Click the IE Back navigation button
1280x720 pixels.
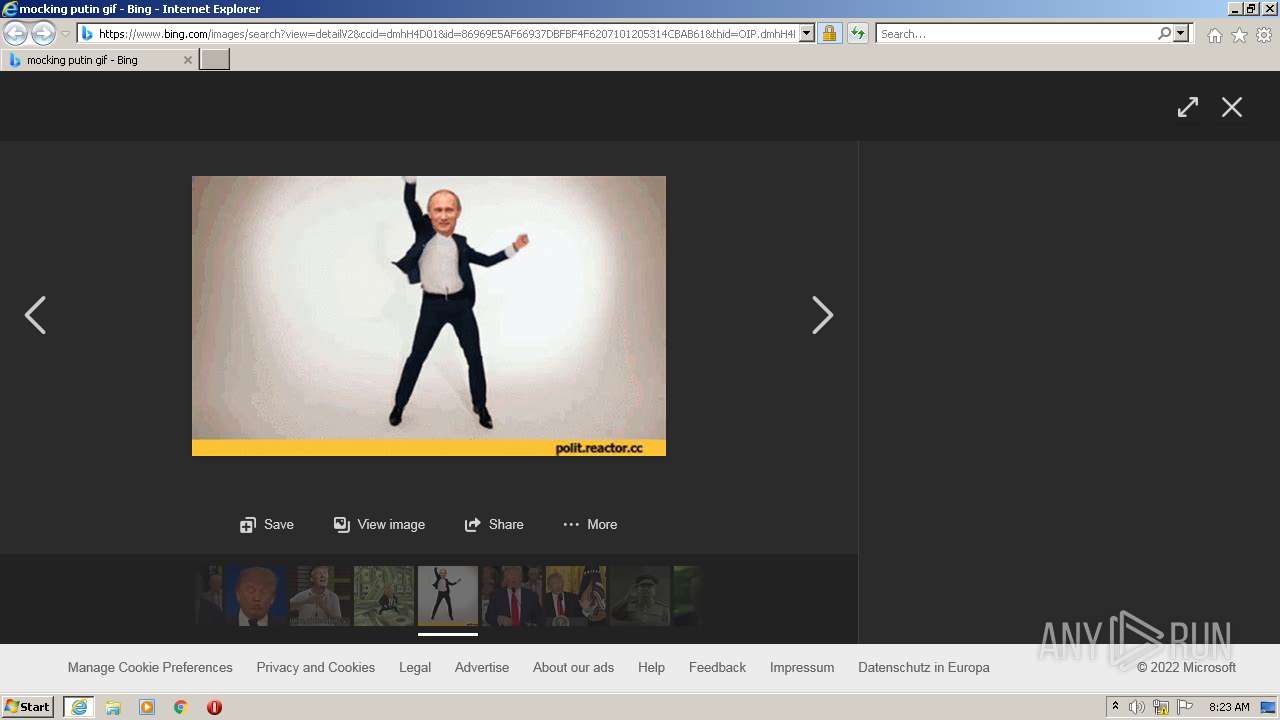pos(16,34)
